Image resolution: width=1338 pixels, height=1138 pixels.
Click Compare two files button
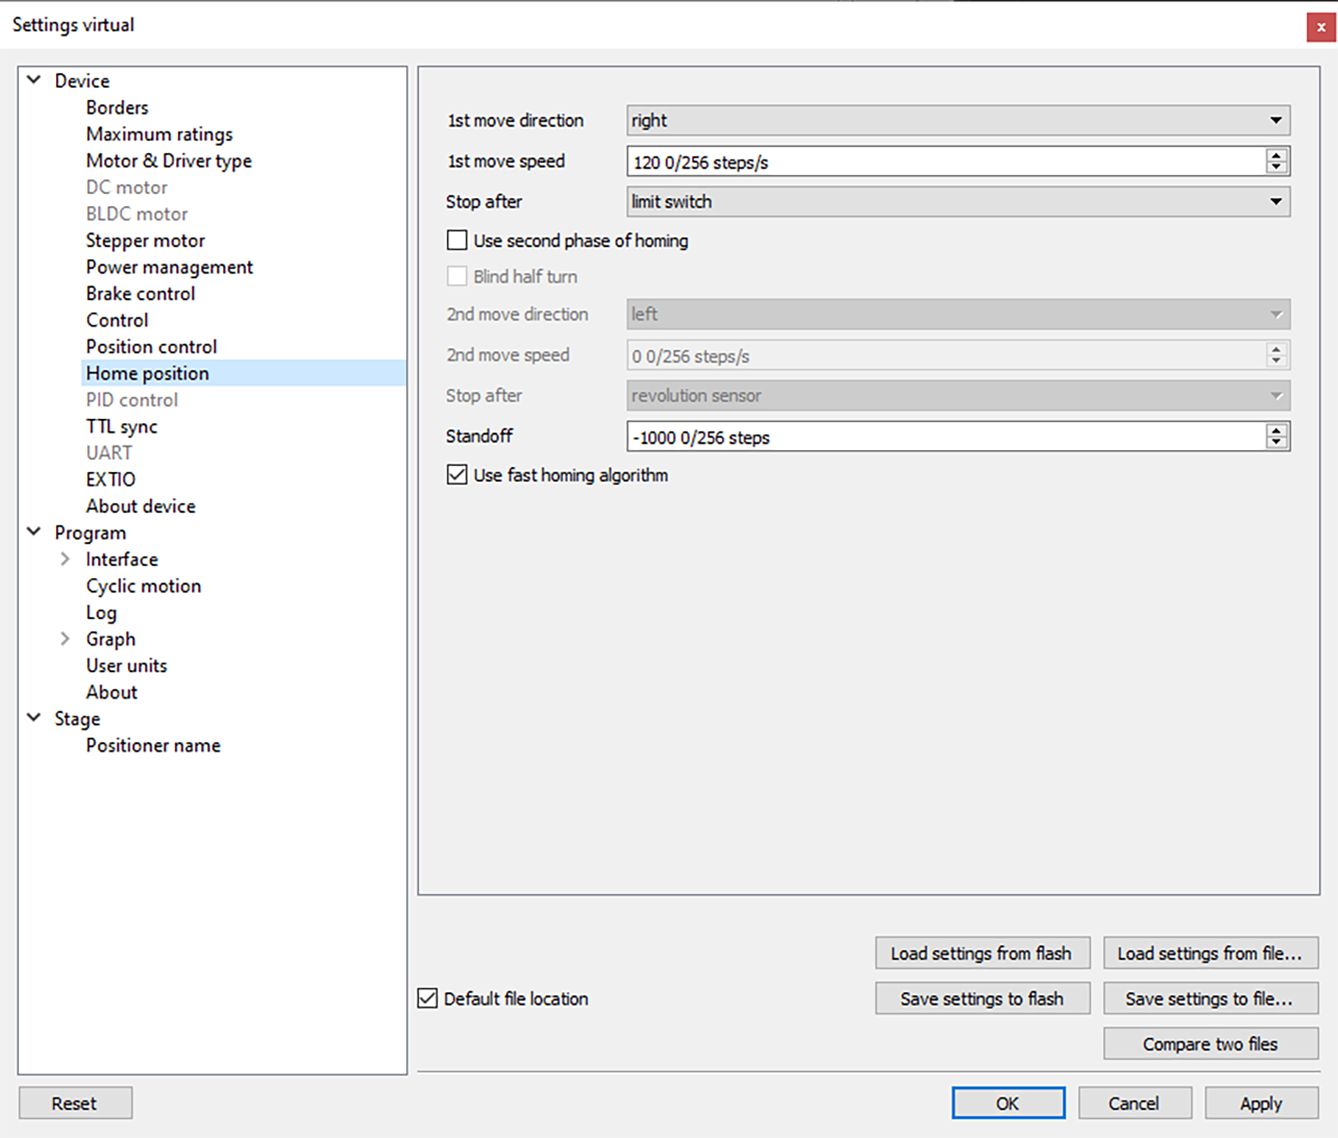pyautogui.click(x=1210, y=1044)
